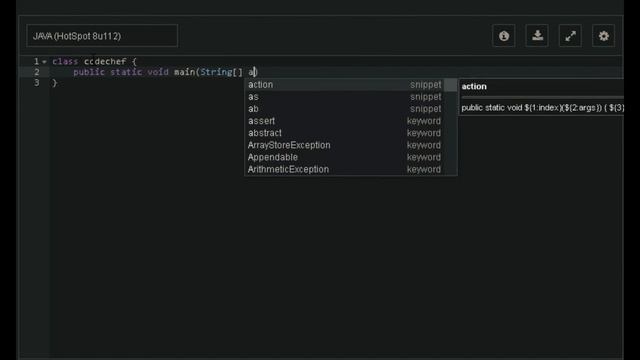Click the autocomplete list scrollbar thumb
The image size is (640, 360).
click(x=451, y=85)
